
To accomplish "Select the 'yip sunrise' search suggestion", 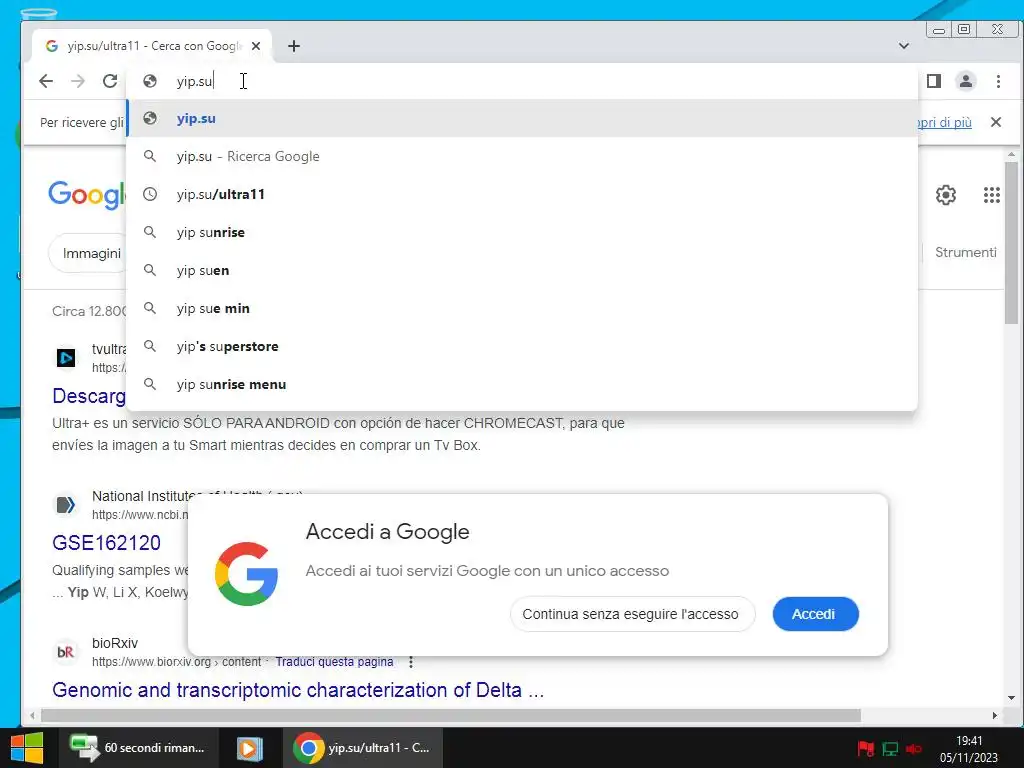I will 522,232.
